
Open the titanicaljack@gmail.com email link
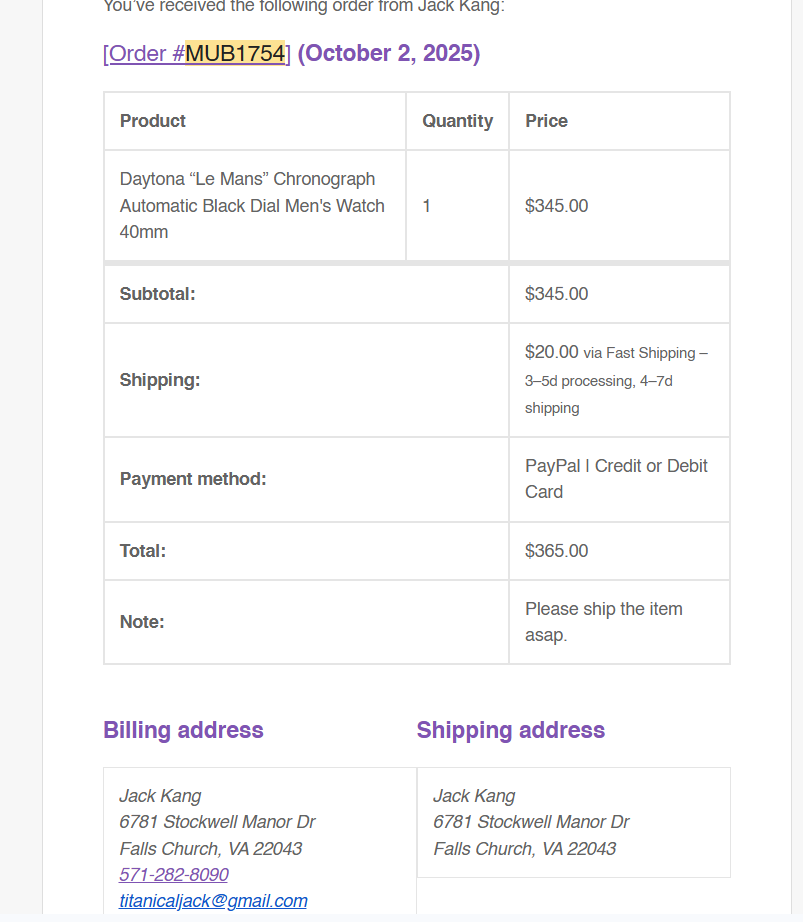[213, 901]
